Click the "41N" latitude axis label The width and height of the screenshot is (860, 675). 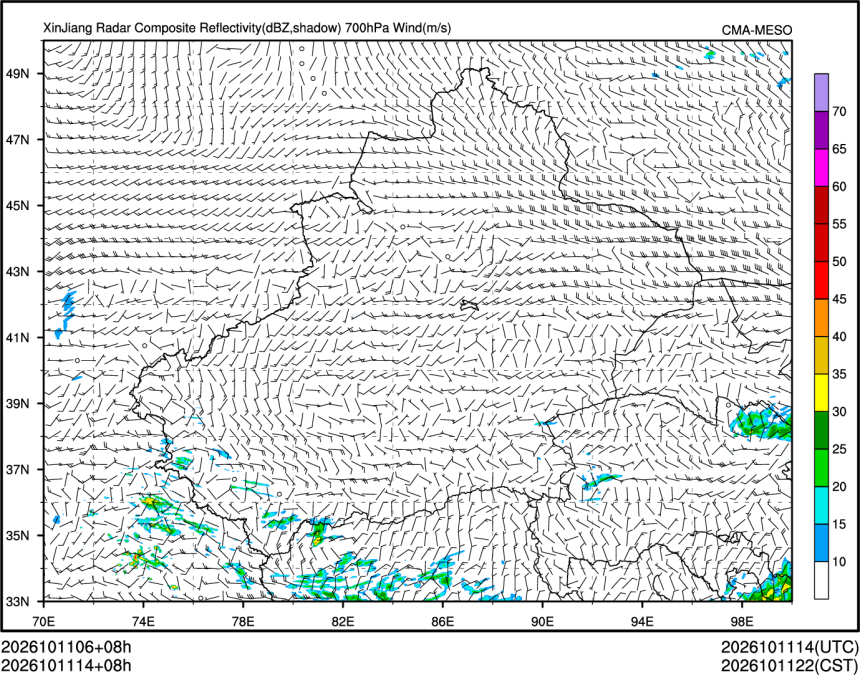(16, 338)
